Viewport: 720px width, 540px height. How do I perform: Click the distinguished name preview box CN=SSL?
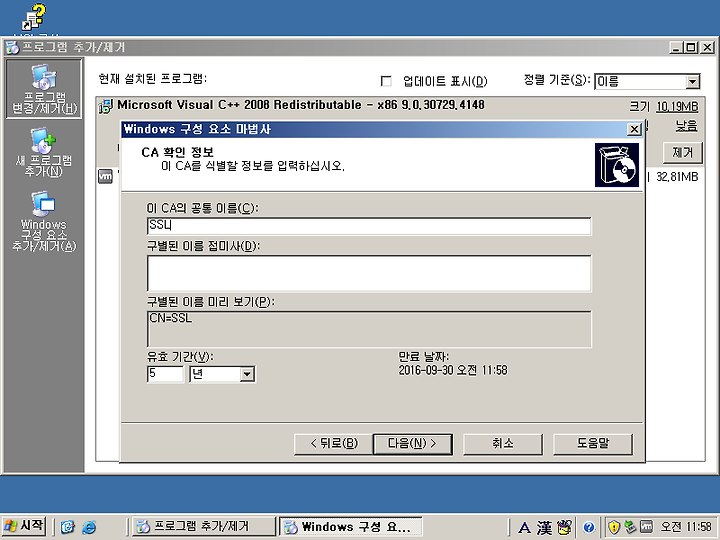tap(369, 329)
